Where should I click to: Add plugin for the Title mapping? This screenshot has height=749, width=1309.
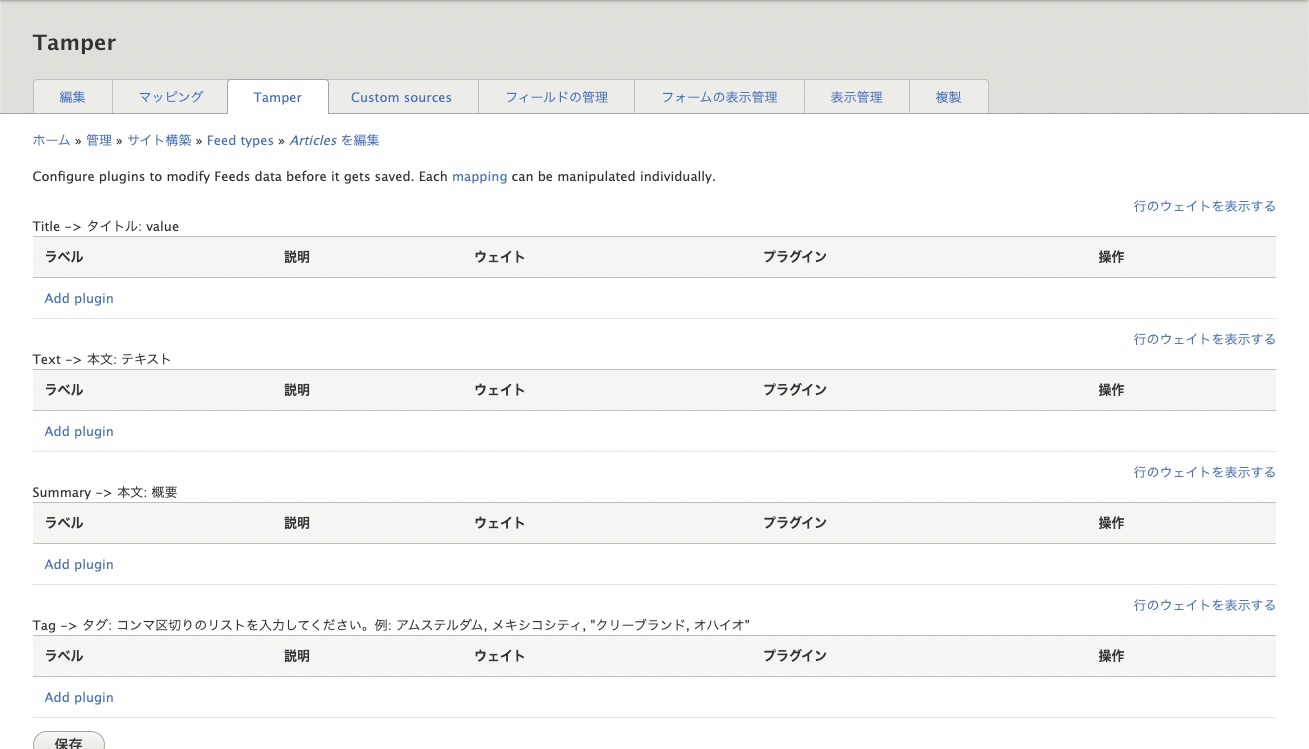[78, 298]
